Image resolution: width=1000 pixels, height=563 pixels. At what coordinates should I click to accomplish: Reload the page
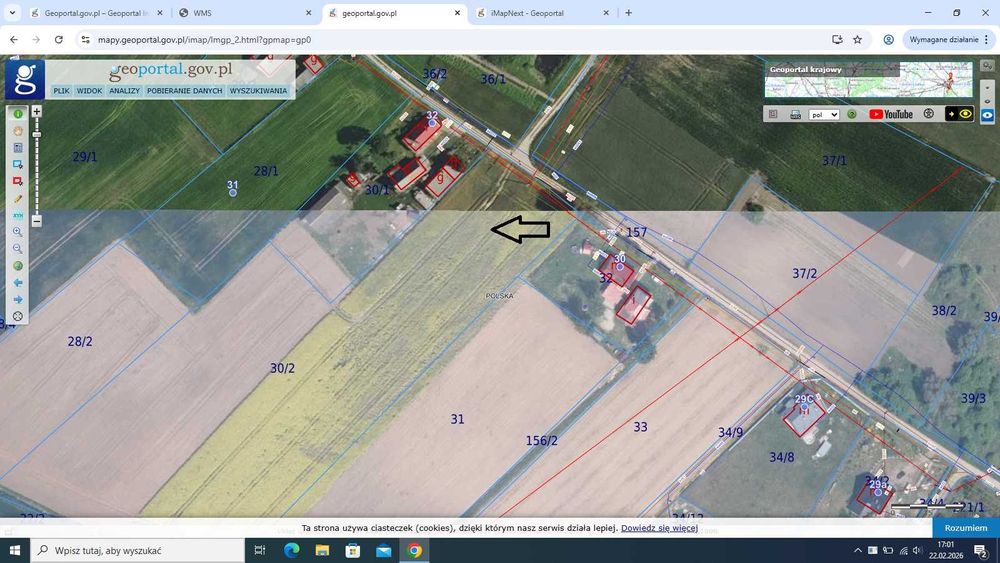[59, 40]
